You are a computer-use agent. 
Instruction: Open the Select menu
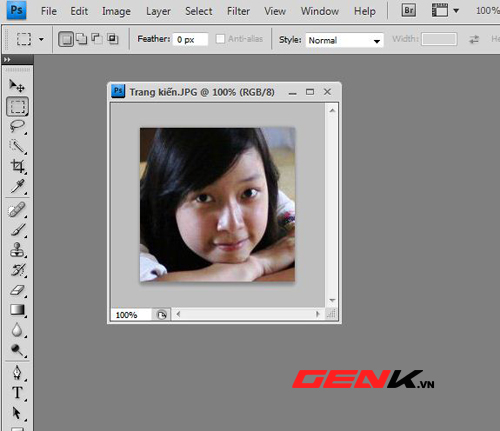199,11
